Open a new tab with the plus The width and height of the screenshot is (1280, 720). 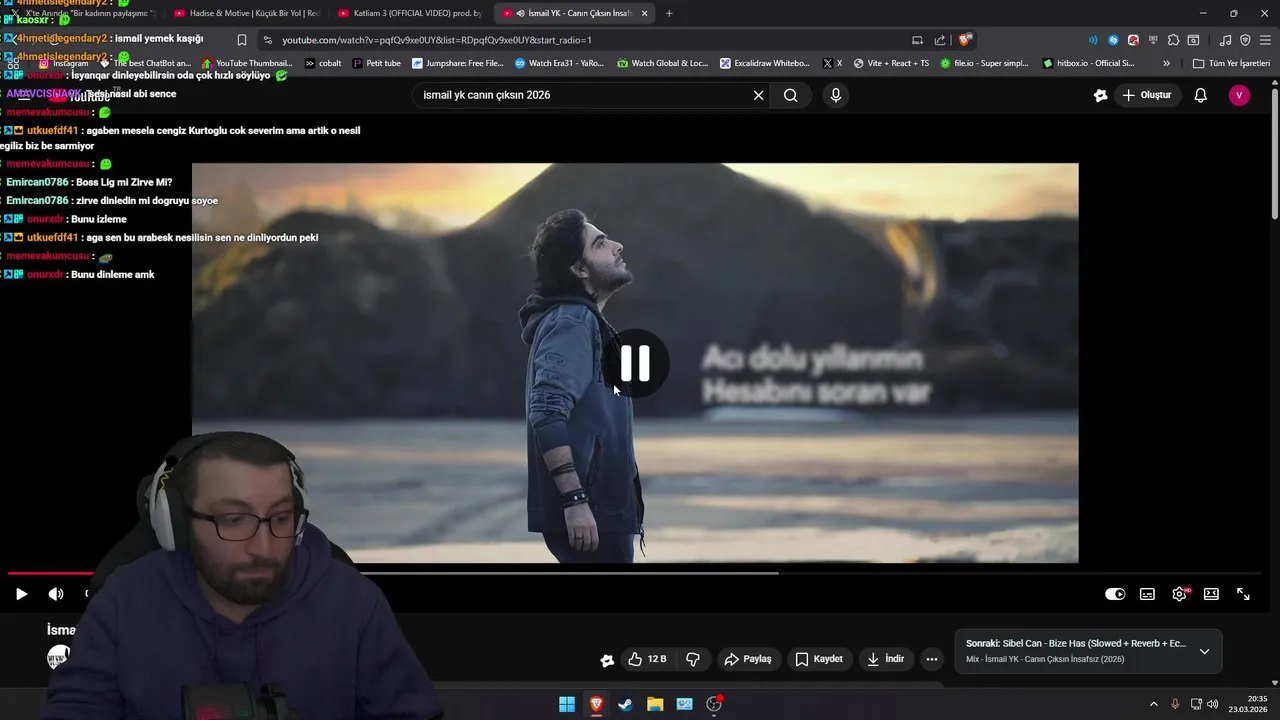[x=669, y=13]
